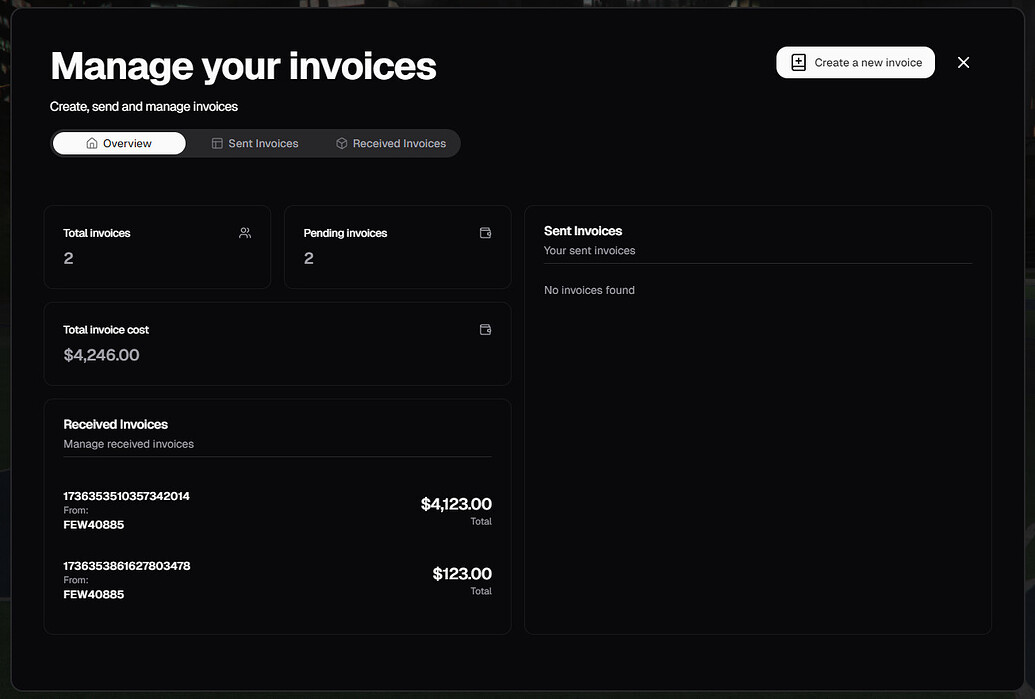
Task: Click the new invoice icon in the create button
Action: [797, 61]
